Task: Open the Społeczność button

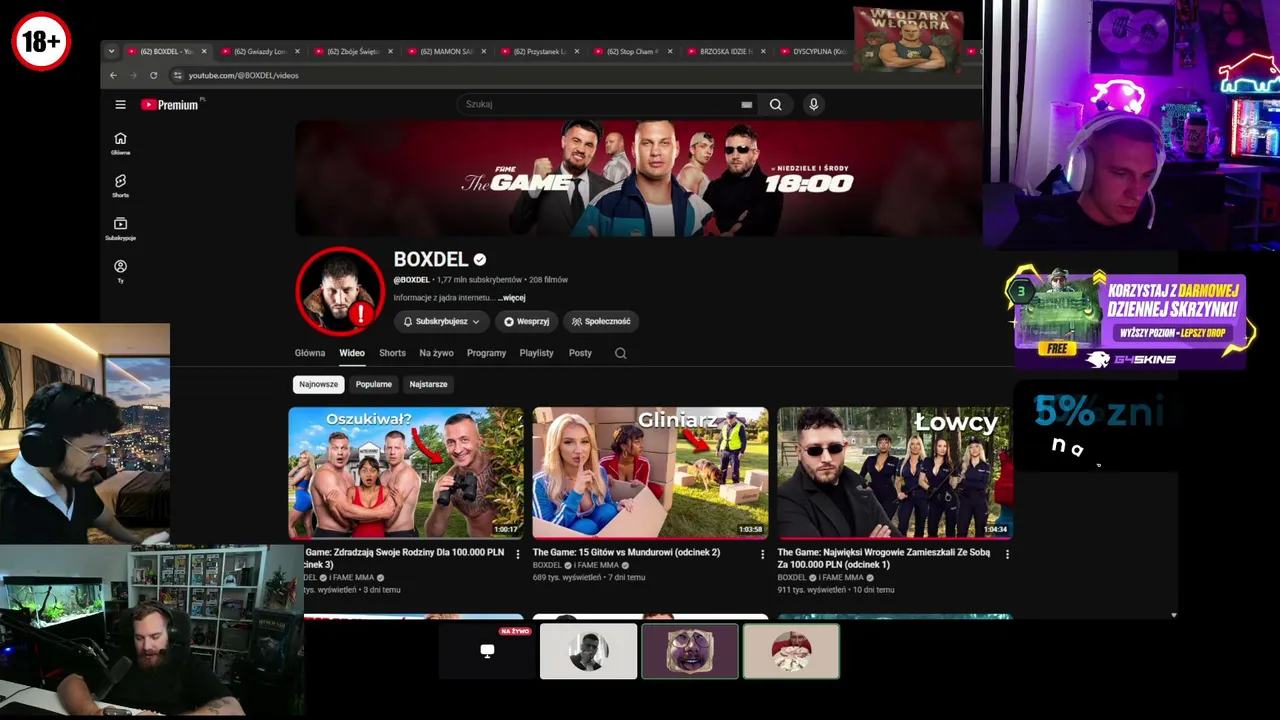Action: click(x=601, y=321)
